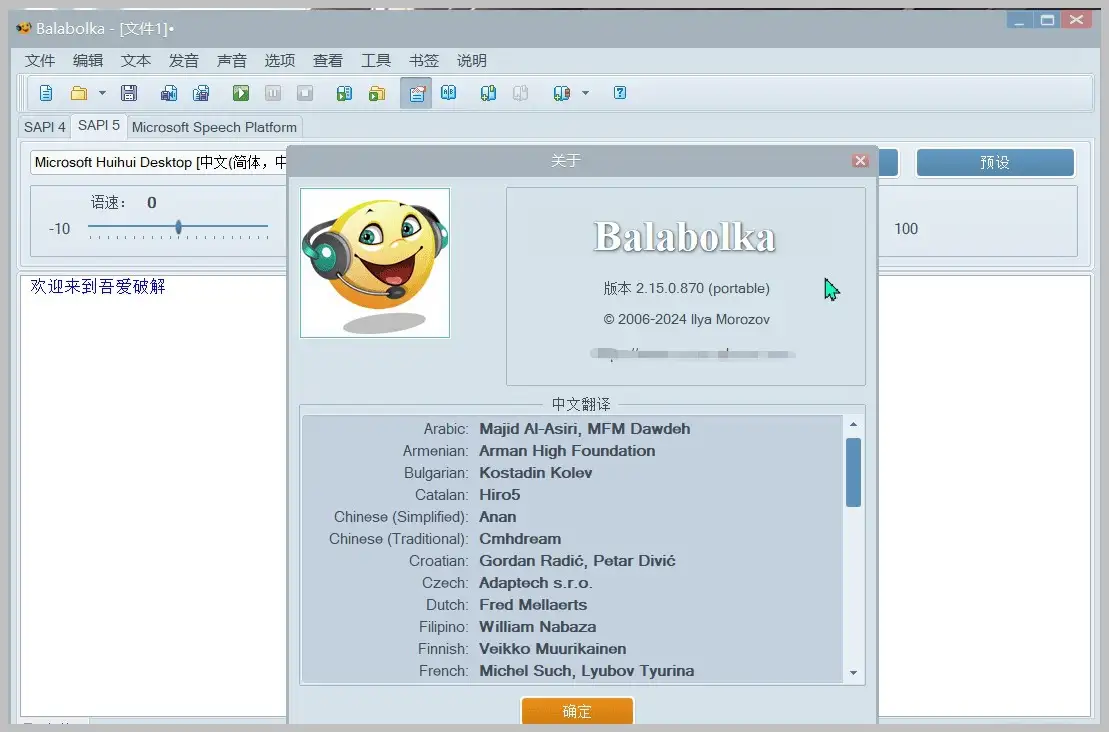Toggle the highlighted clipboard toolbar icon
This screenshot has width=1109, height=732.
coord(417,93)
